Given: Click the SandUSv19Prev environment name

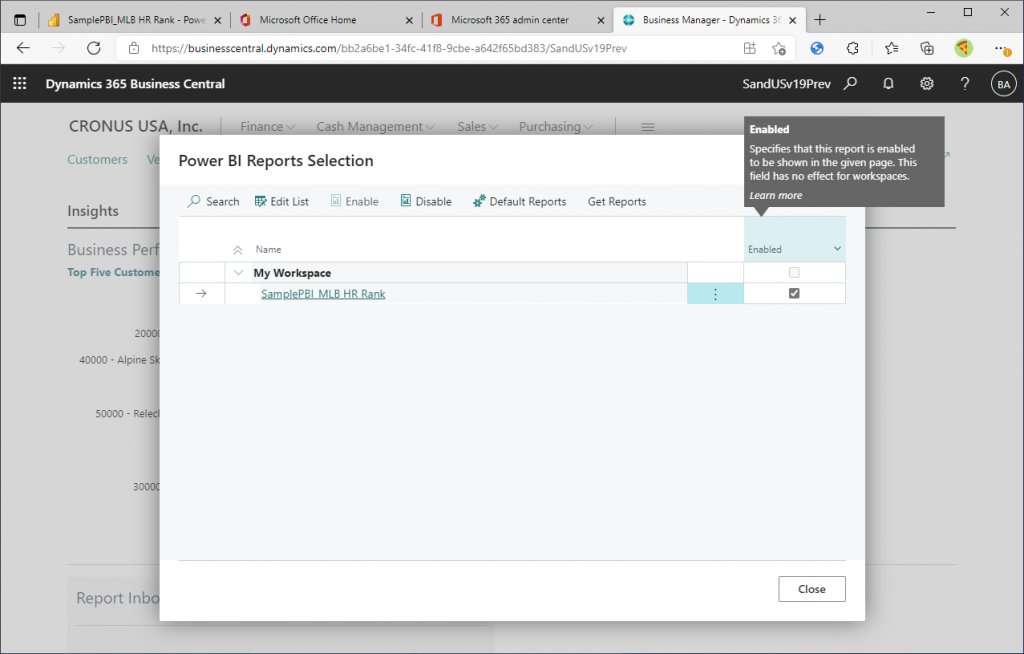Looking at the screenshot, I should click(786, 84).
